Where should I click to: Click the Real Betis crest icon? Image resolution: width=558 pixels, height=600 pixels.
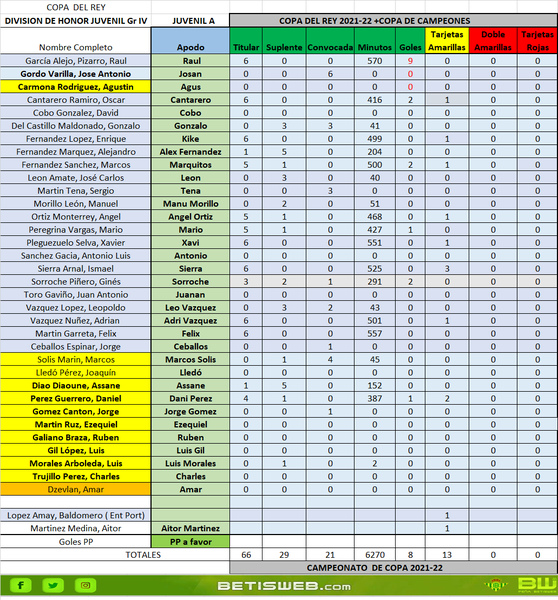(496, 585)
